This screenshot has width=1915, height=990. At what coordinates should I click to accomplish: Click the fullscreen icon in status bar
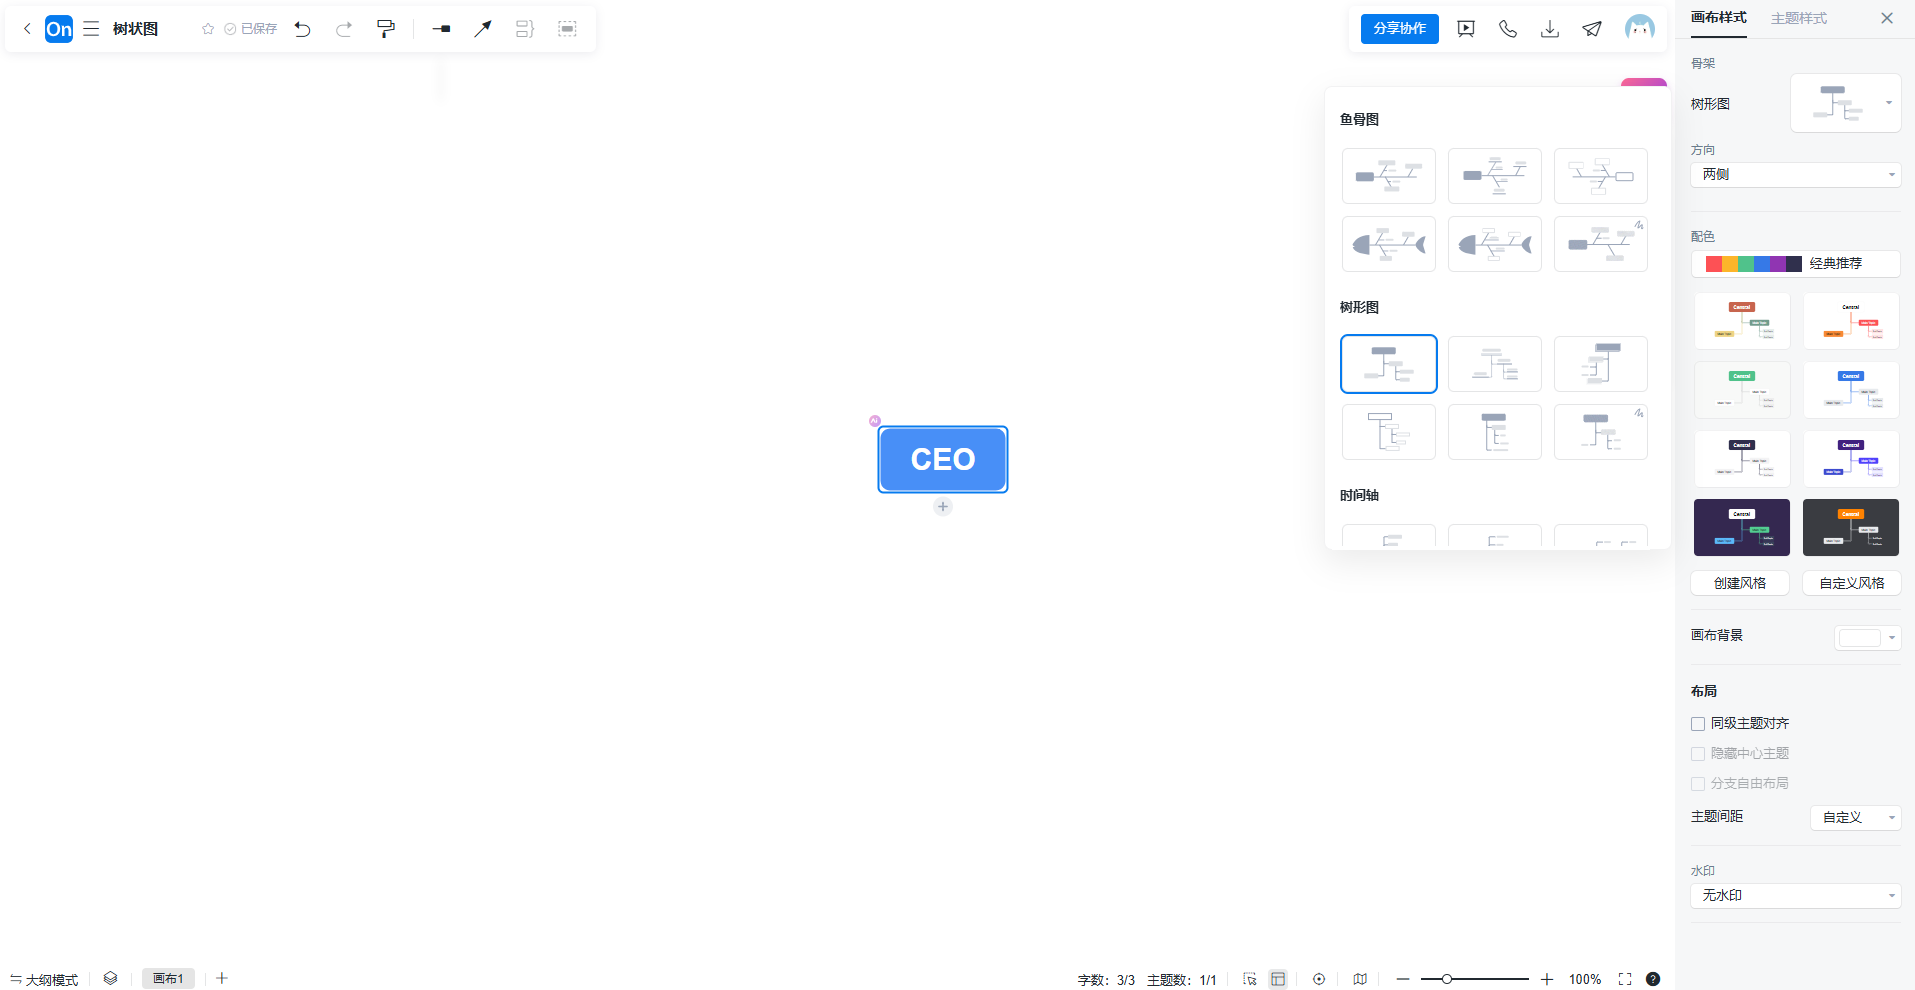tap(1624, 979)
